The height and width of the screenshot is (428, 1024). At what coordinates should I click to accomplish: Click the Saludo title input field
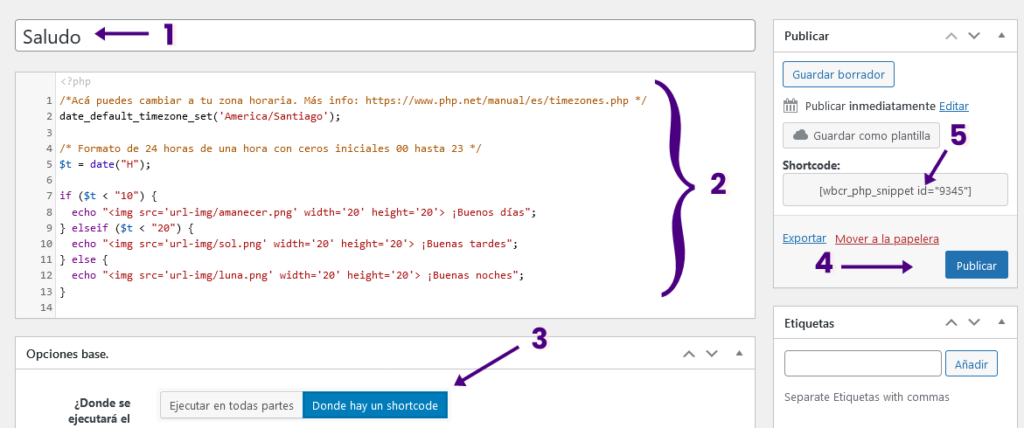coord(385,35)
